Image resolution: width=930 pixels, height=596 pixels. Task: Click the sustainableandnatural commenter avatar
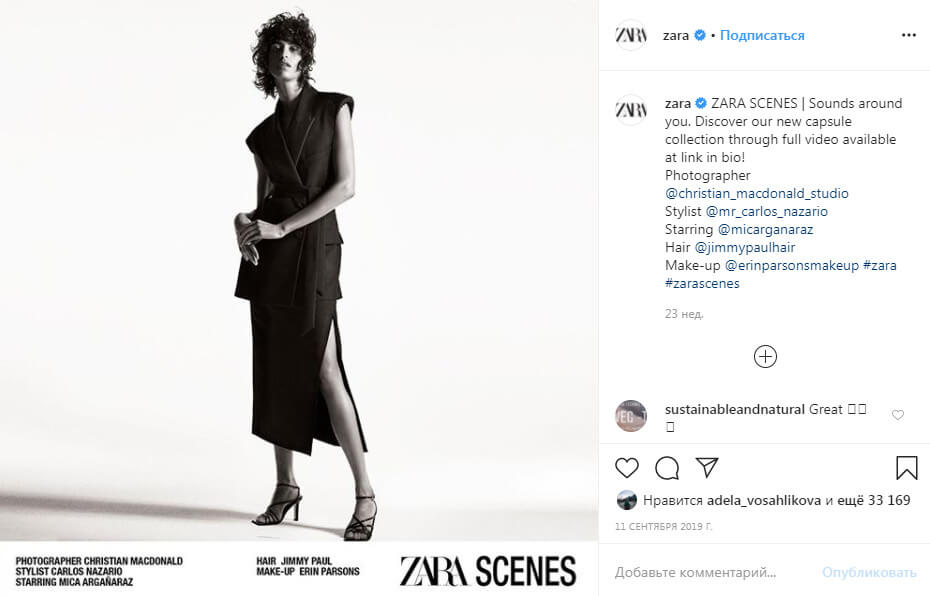[x=630, y=416]
